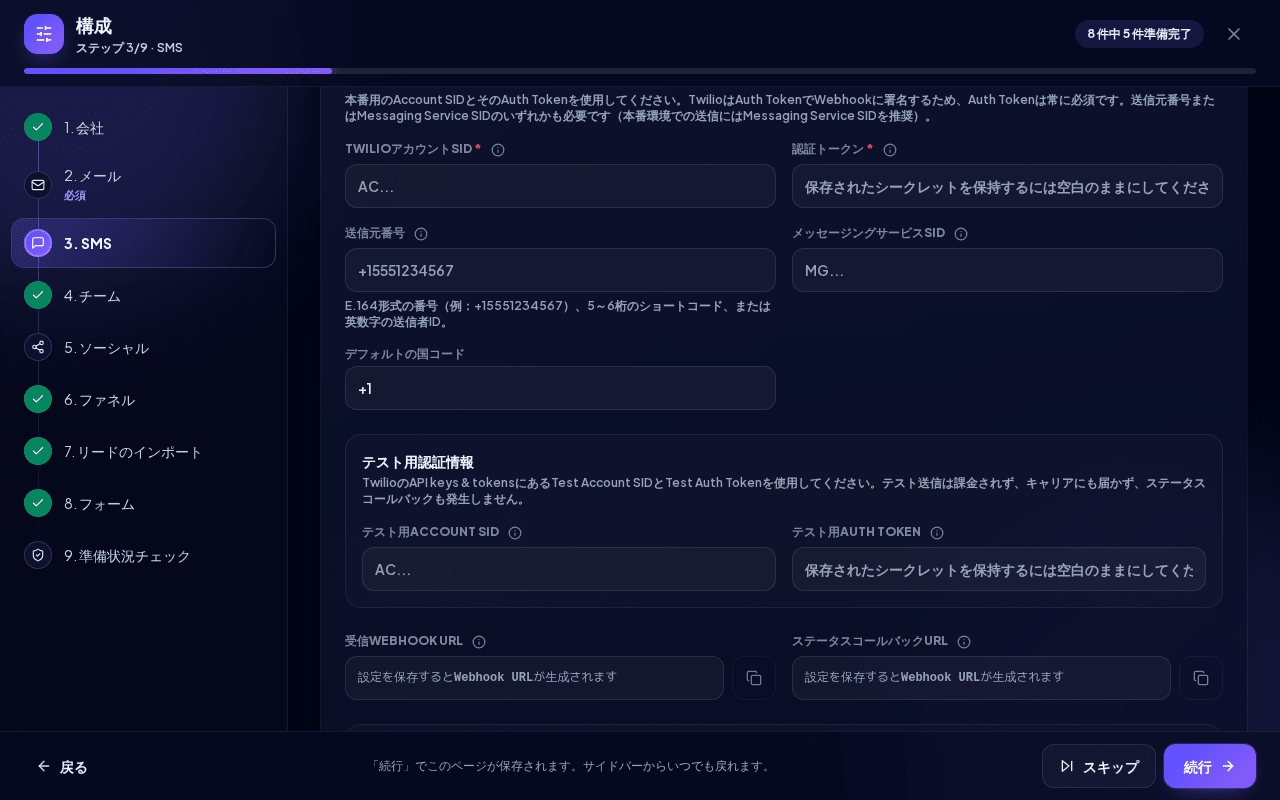Image resolution: width=1280 pixels, height=800 pixels.
Task: Click the メッセージングサービスSID input
Action: 1007,270
